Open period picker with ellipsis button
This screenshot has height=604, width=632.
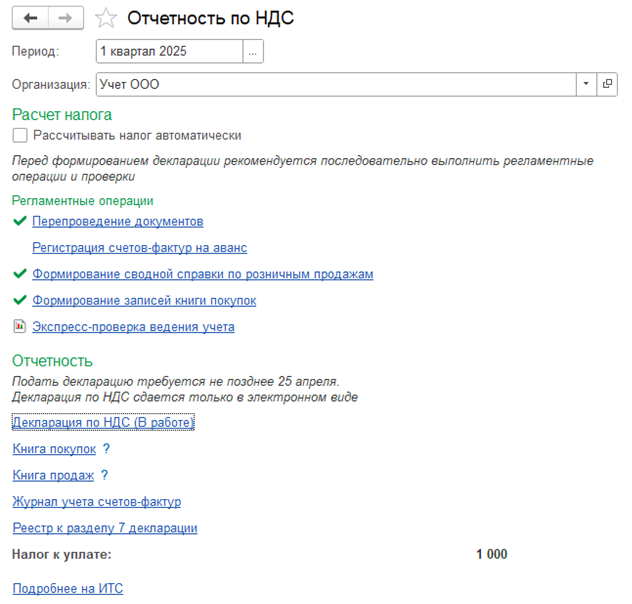pyautogui.click(x=253, y=51)
